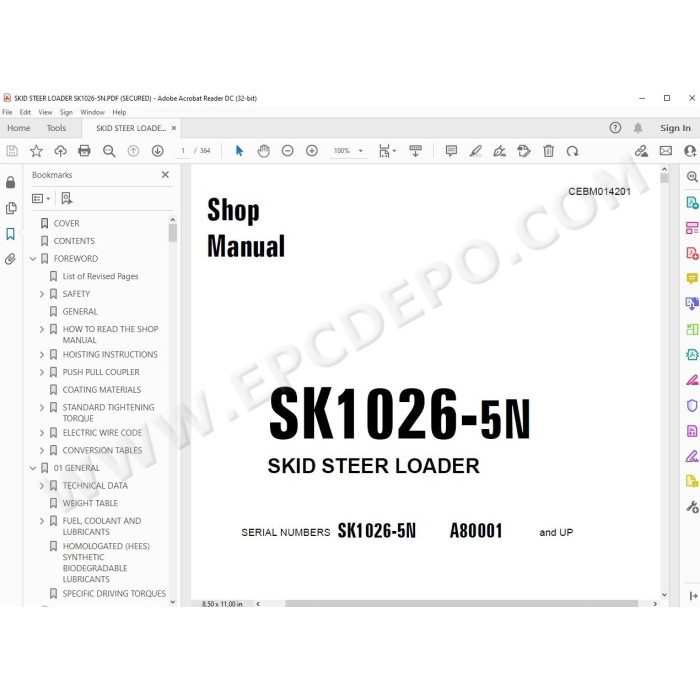Go to the previous page arrow
Viewport: 700px width, 700px height.
coord(133,151)
